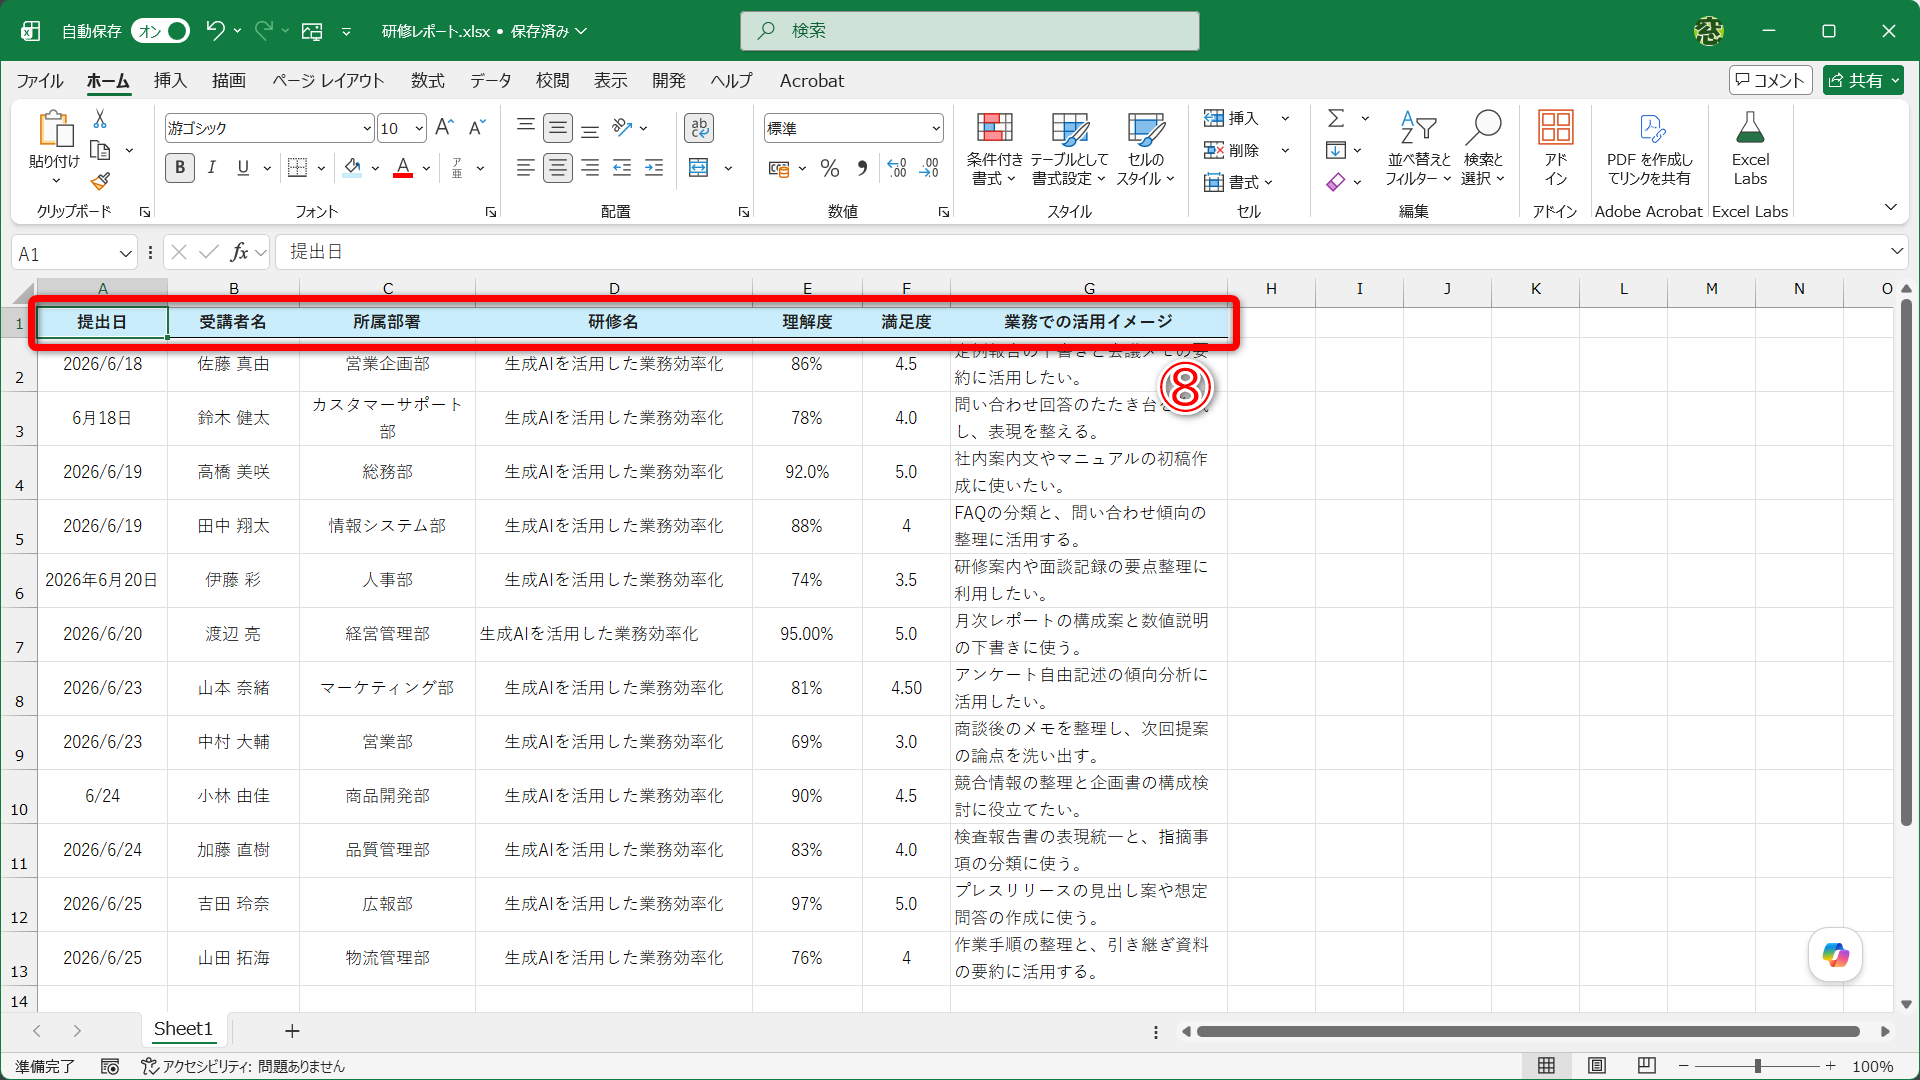Screen dimensions: 1920x1080
Task: Click the search box 検索
Action: click(969, 31)
